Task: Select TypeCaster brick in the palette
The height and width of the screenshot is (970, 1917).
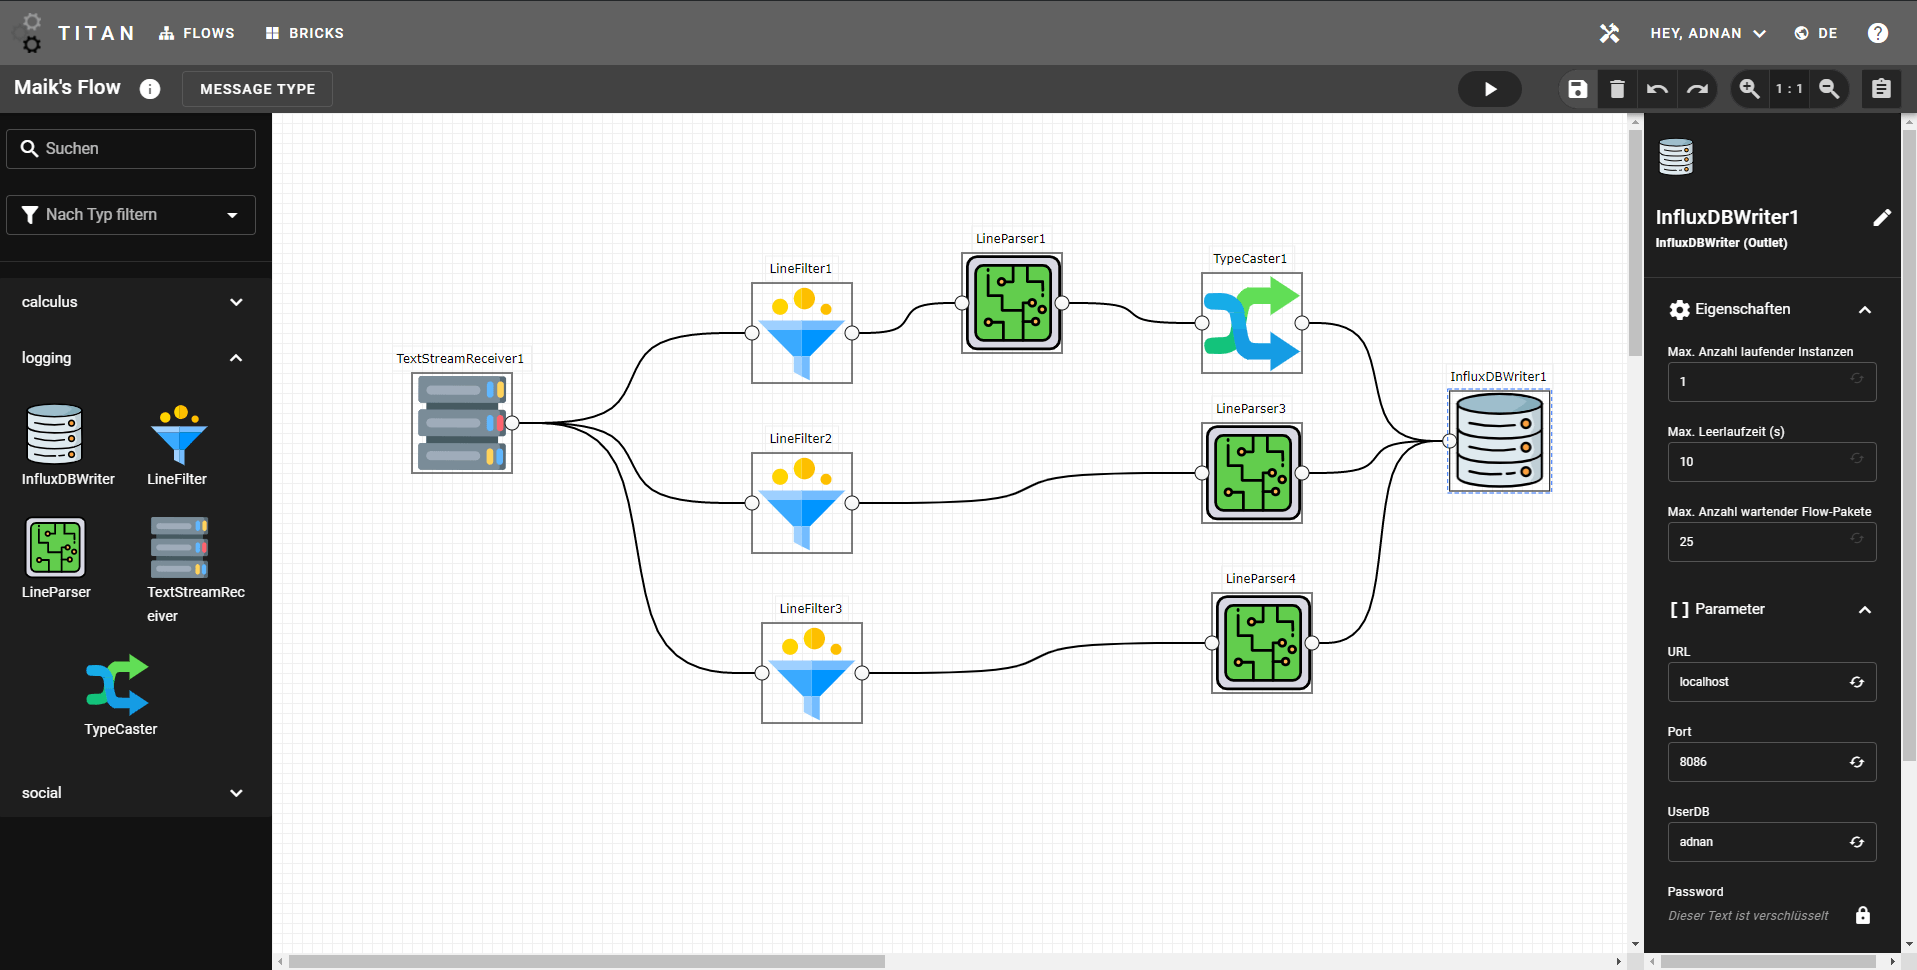Action: pyautogui.click(x=119, y=695)
